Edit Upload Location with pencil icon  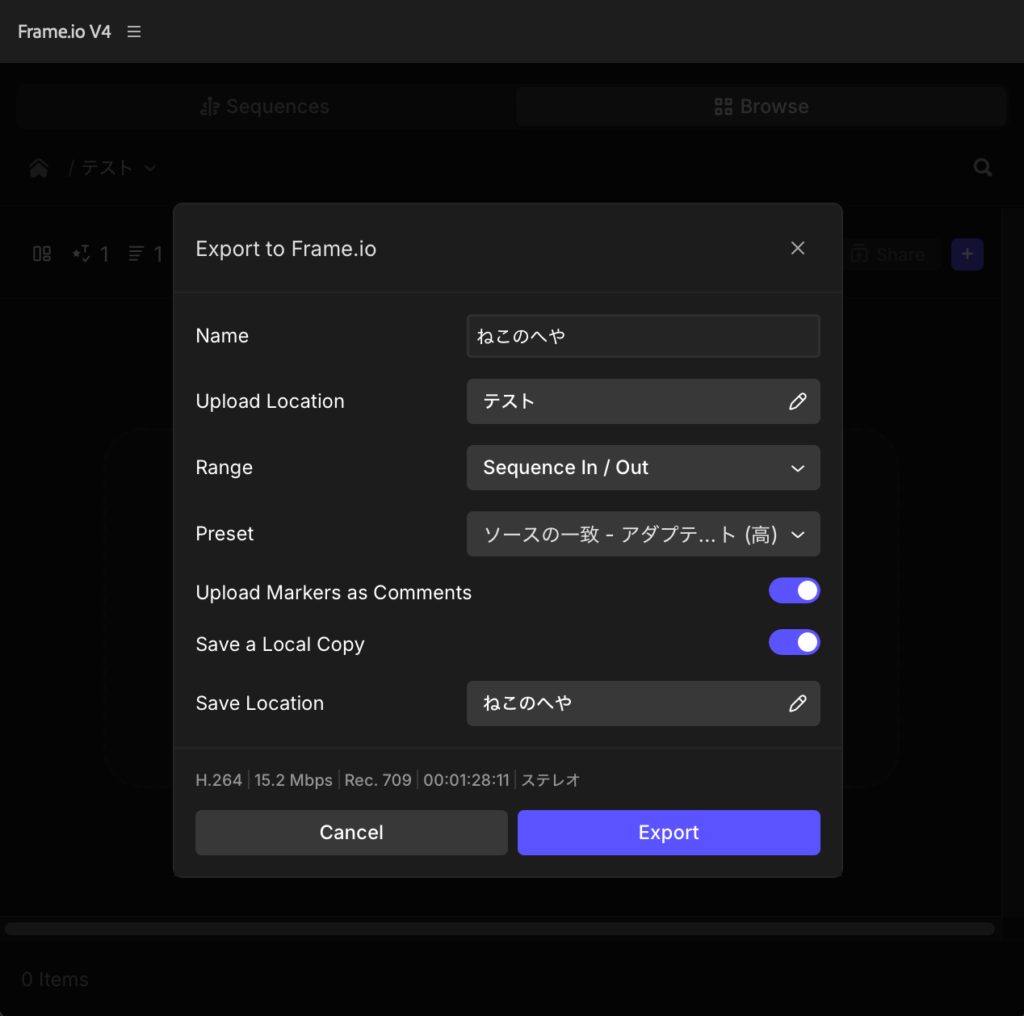[x=797, y=402]
